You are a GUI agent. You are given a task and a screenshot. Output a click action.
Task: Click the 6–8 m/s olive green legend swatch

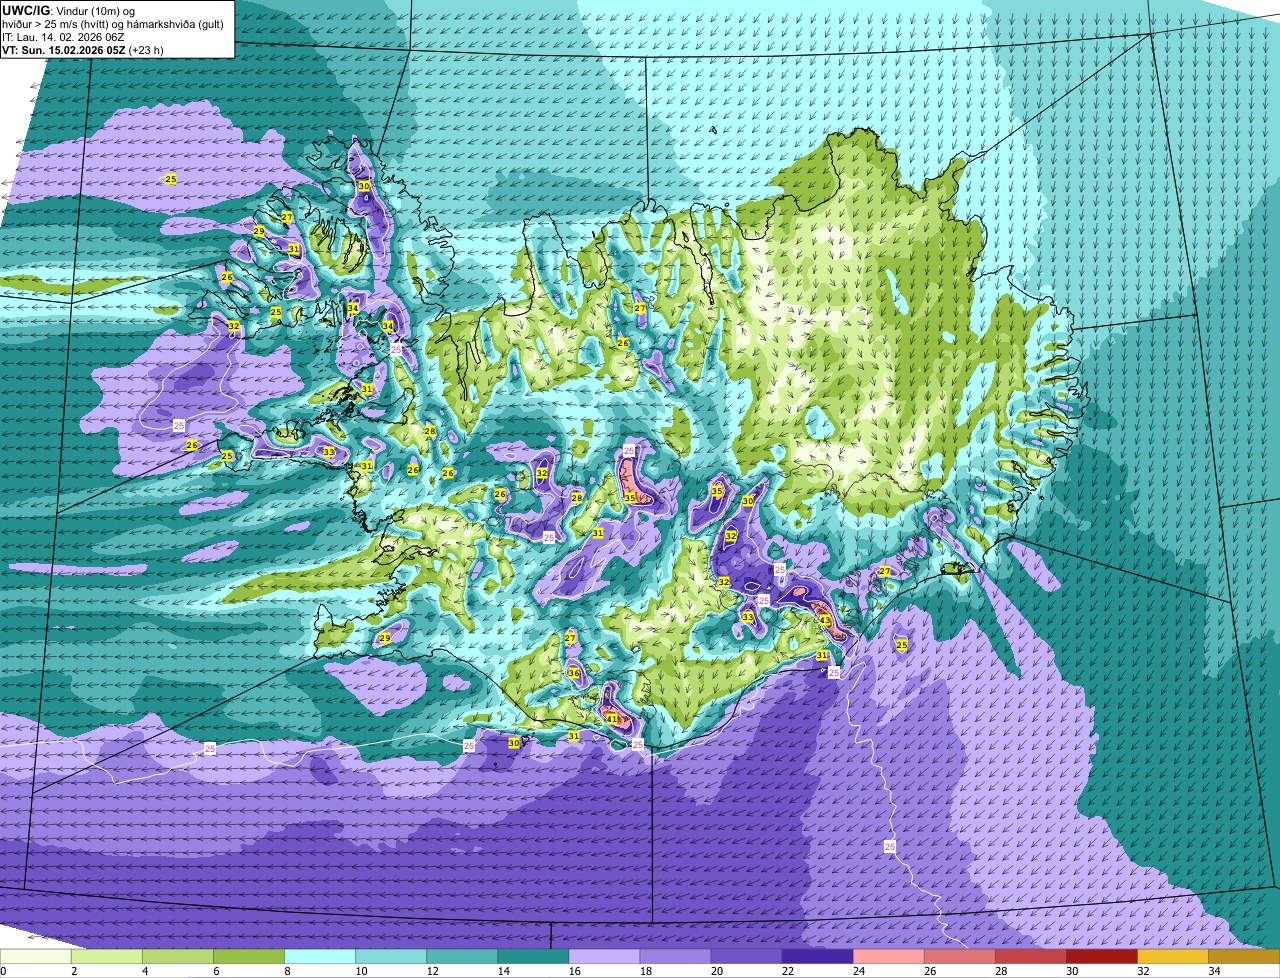249,956
